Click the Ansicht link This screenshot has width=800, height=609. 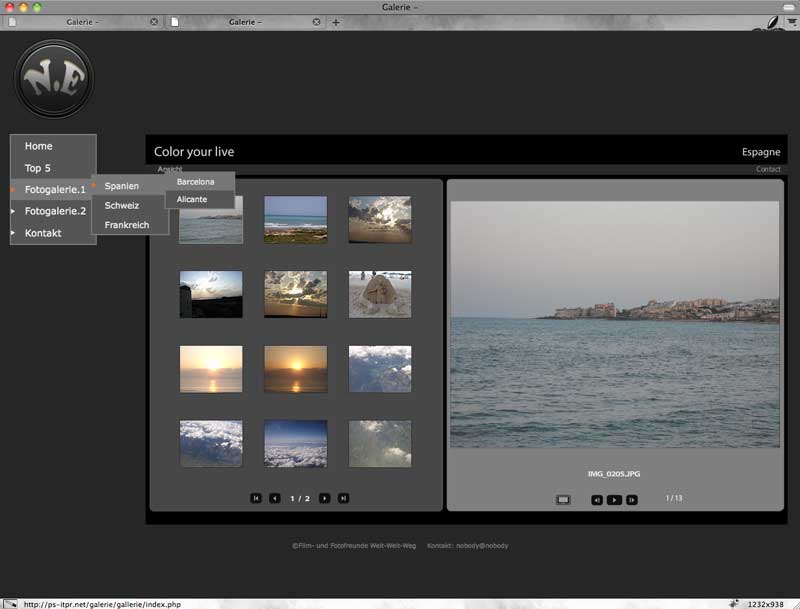[x=170, y=169]
